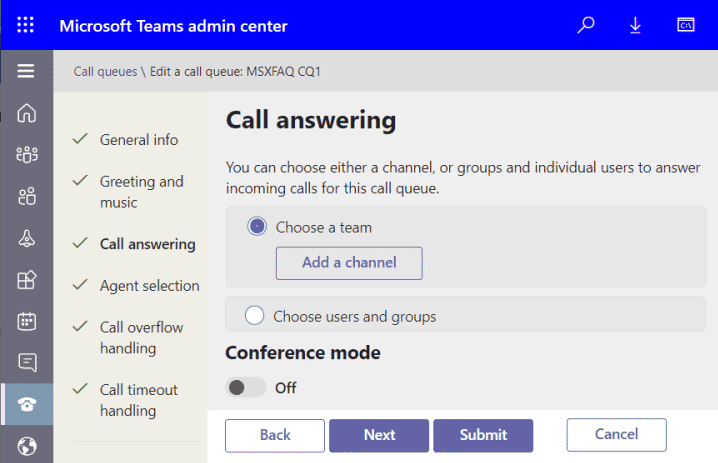Open the Cloud Shell console icon
This screenshot has width=718, height=463.
click(x=685, y=25)
